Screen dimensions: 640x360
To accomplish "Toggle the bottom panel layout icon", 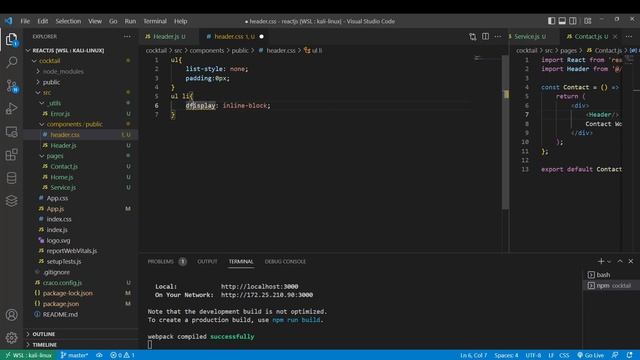I will [x=562, y=21].
